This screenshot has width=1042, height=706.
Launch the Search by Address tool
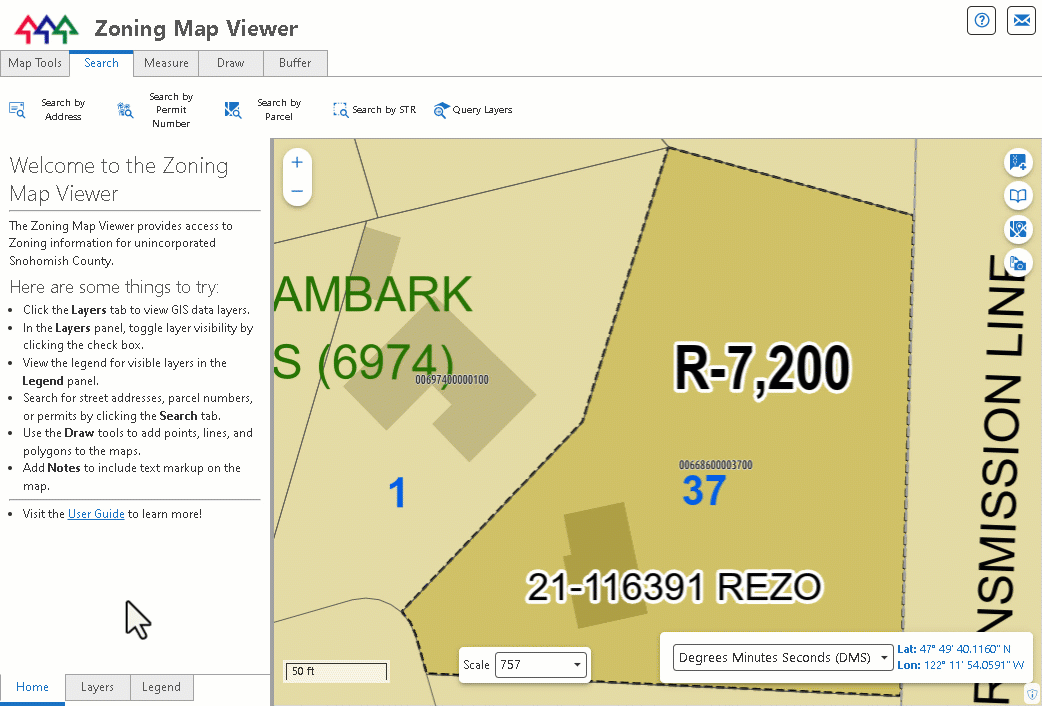(x=47, y=110)
